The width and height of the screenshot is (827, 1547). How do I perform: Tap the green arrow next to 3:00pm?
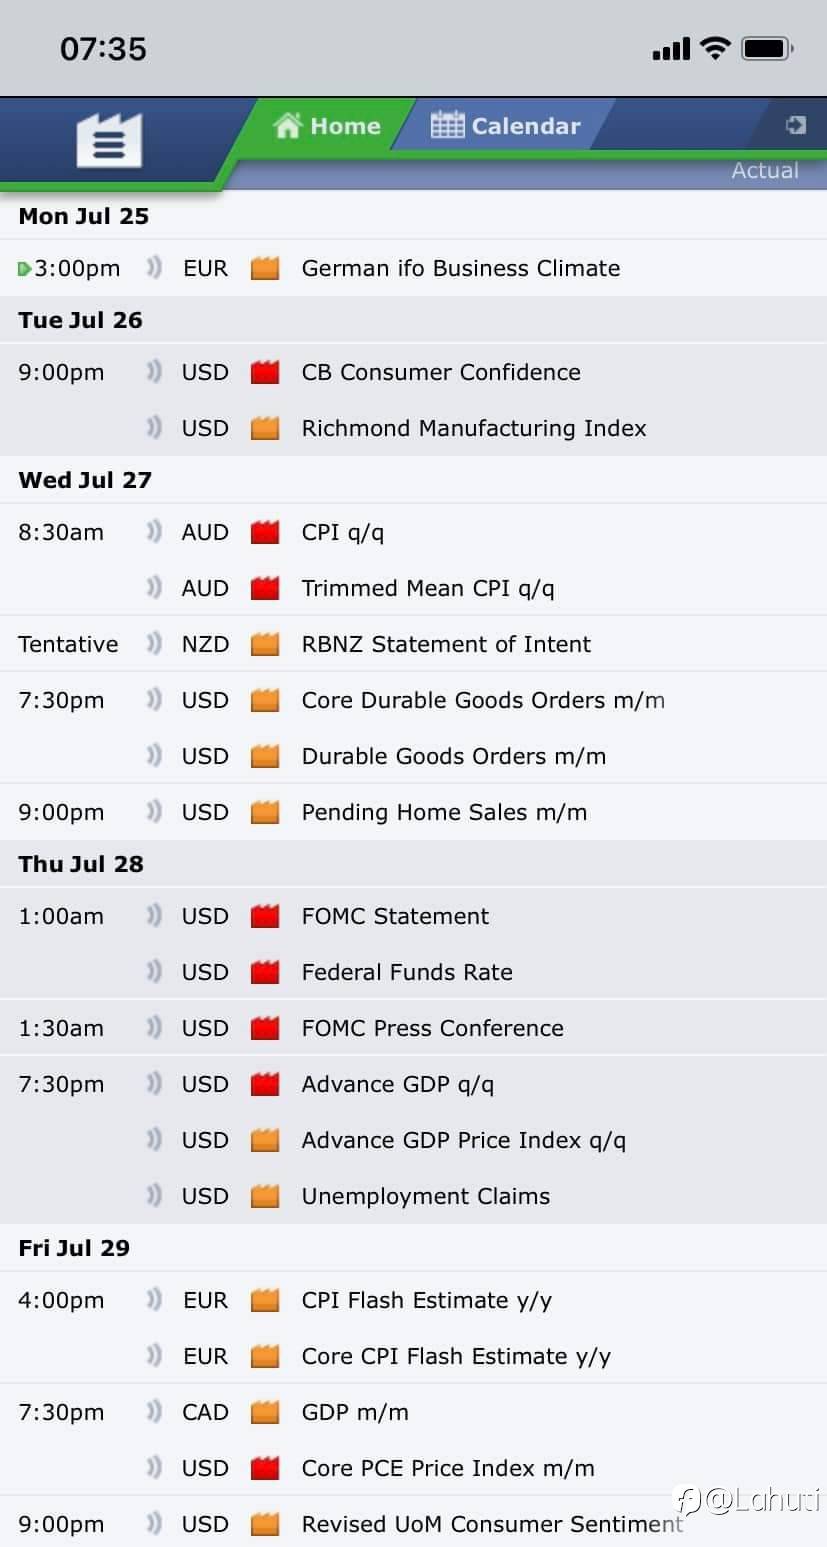24,269
